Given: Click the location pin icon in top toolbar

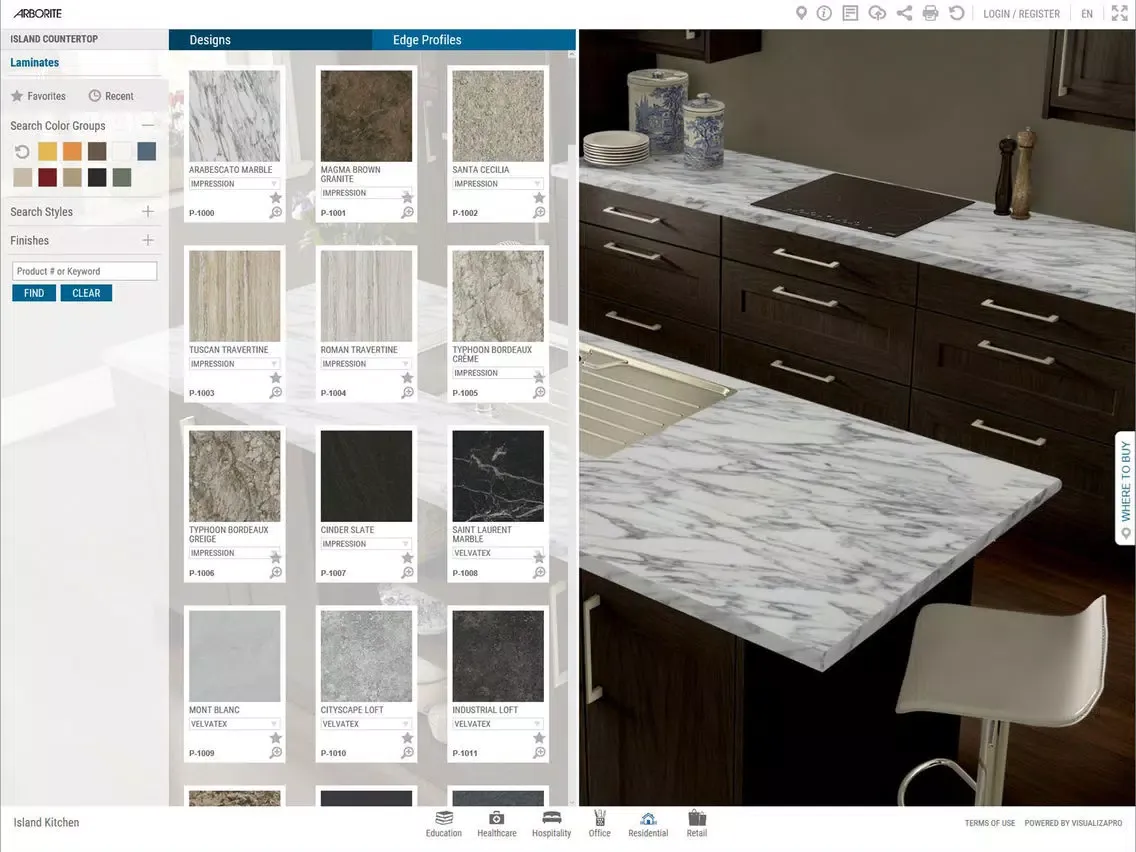Looking at the screenshot, I should click(x=801, y=13).
